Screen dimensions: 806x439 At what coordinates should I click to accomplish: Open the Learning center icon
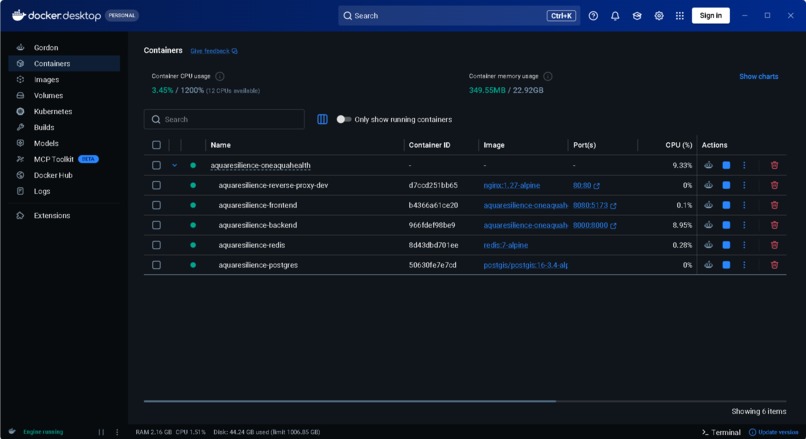(x=637, y=16)
